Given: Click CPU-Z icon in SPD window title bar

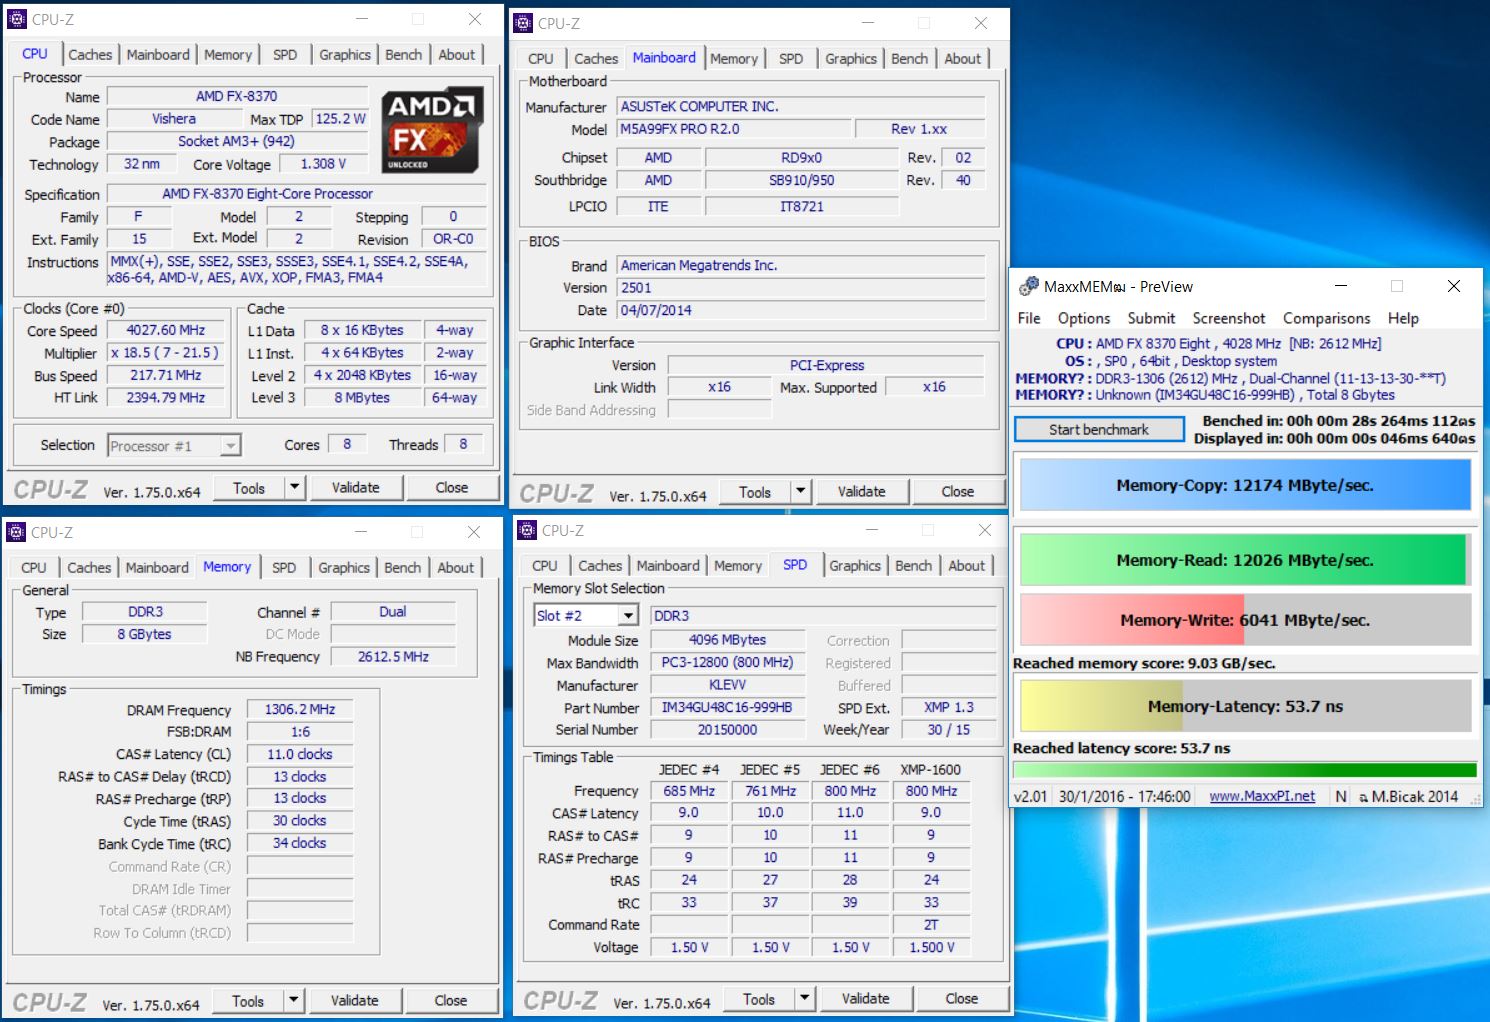Looking at the screenshot, I should click(527, 531).
